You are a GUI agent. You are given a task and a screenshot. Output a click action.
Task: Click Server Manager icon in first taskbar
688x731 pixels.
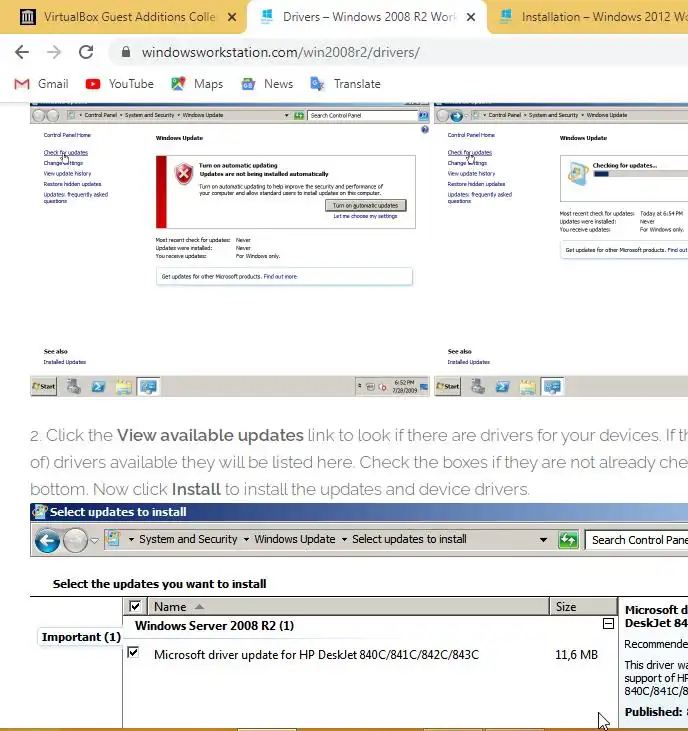click(x=73, y=386)
